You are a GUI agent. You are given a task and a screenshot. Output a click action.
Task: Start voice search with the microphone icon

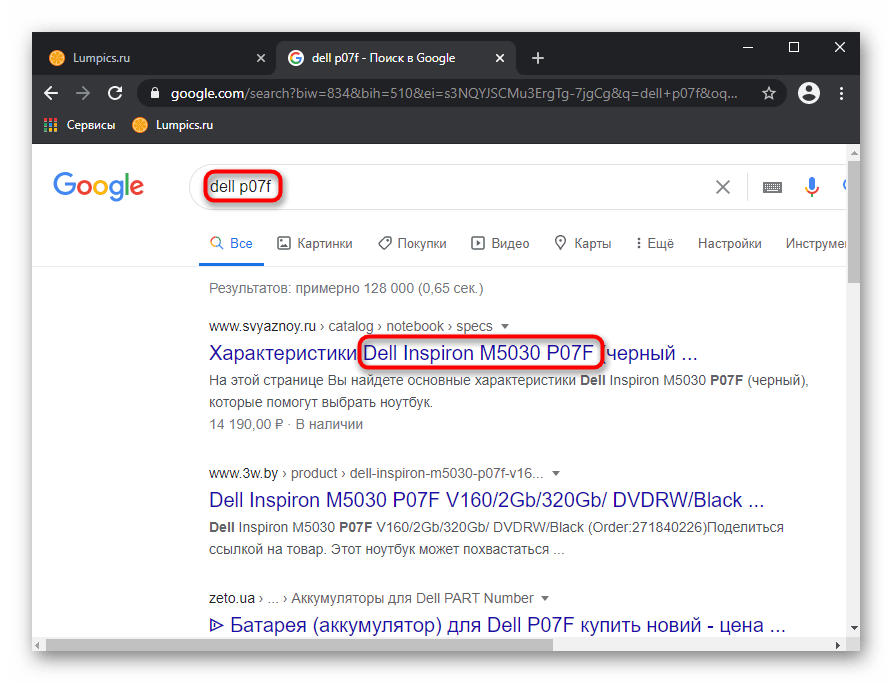point(812,187)
